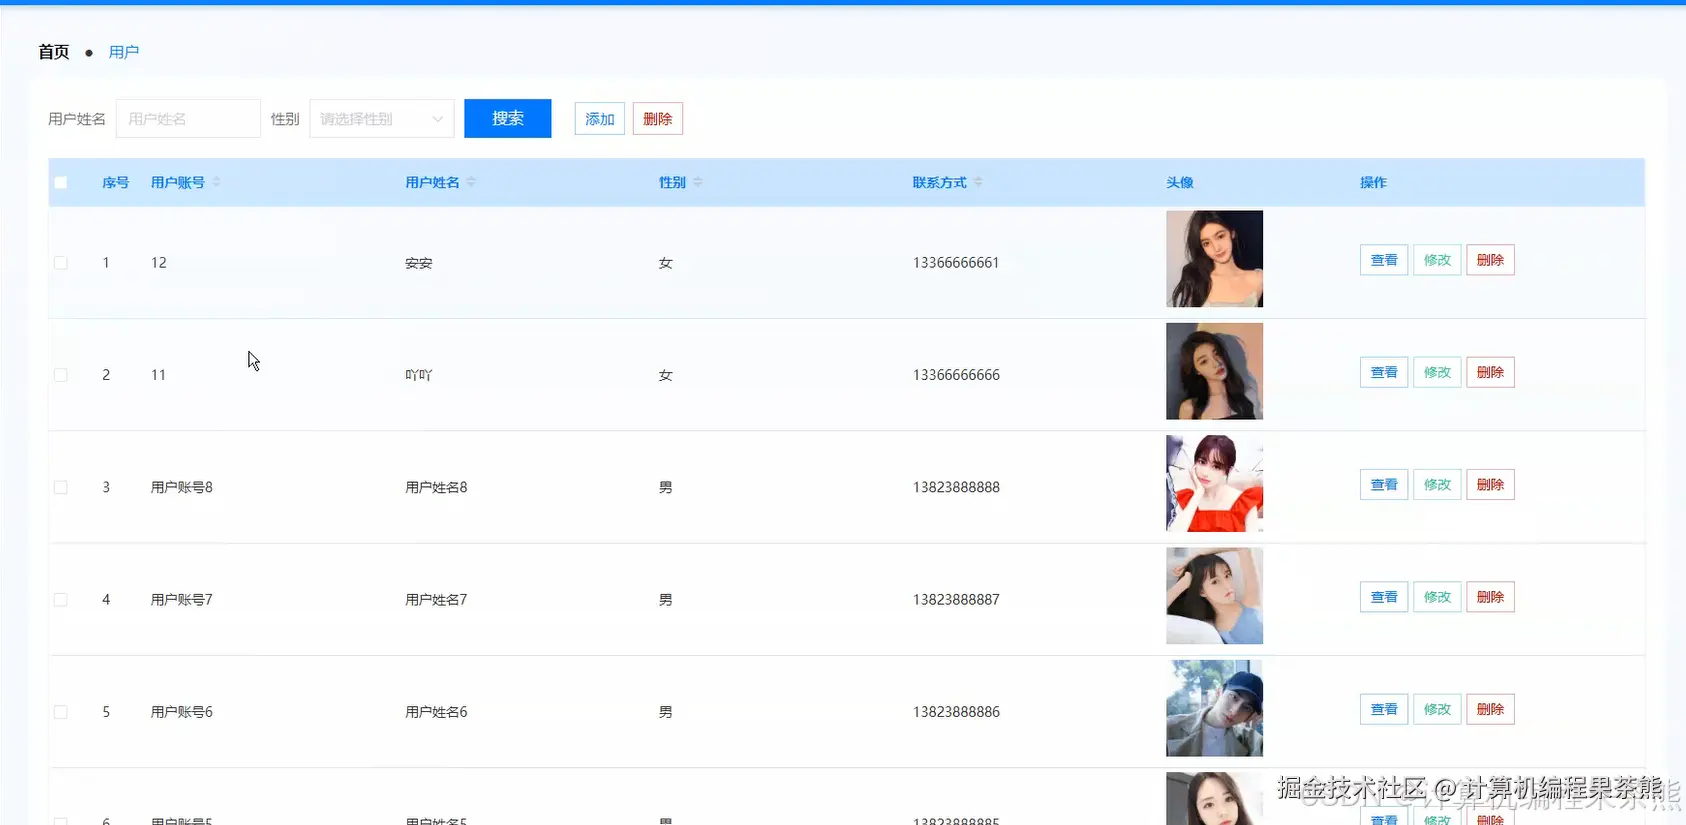Click 查看 for 用户姓名8
Viewport: 1686px width, 825px height.
tap(1384, 485)
